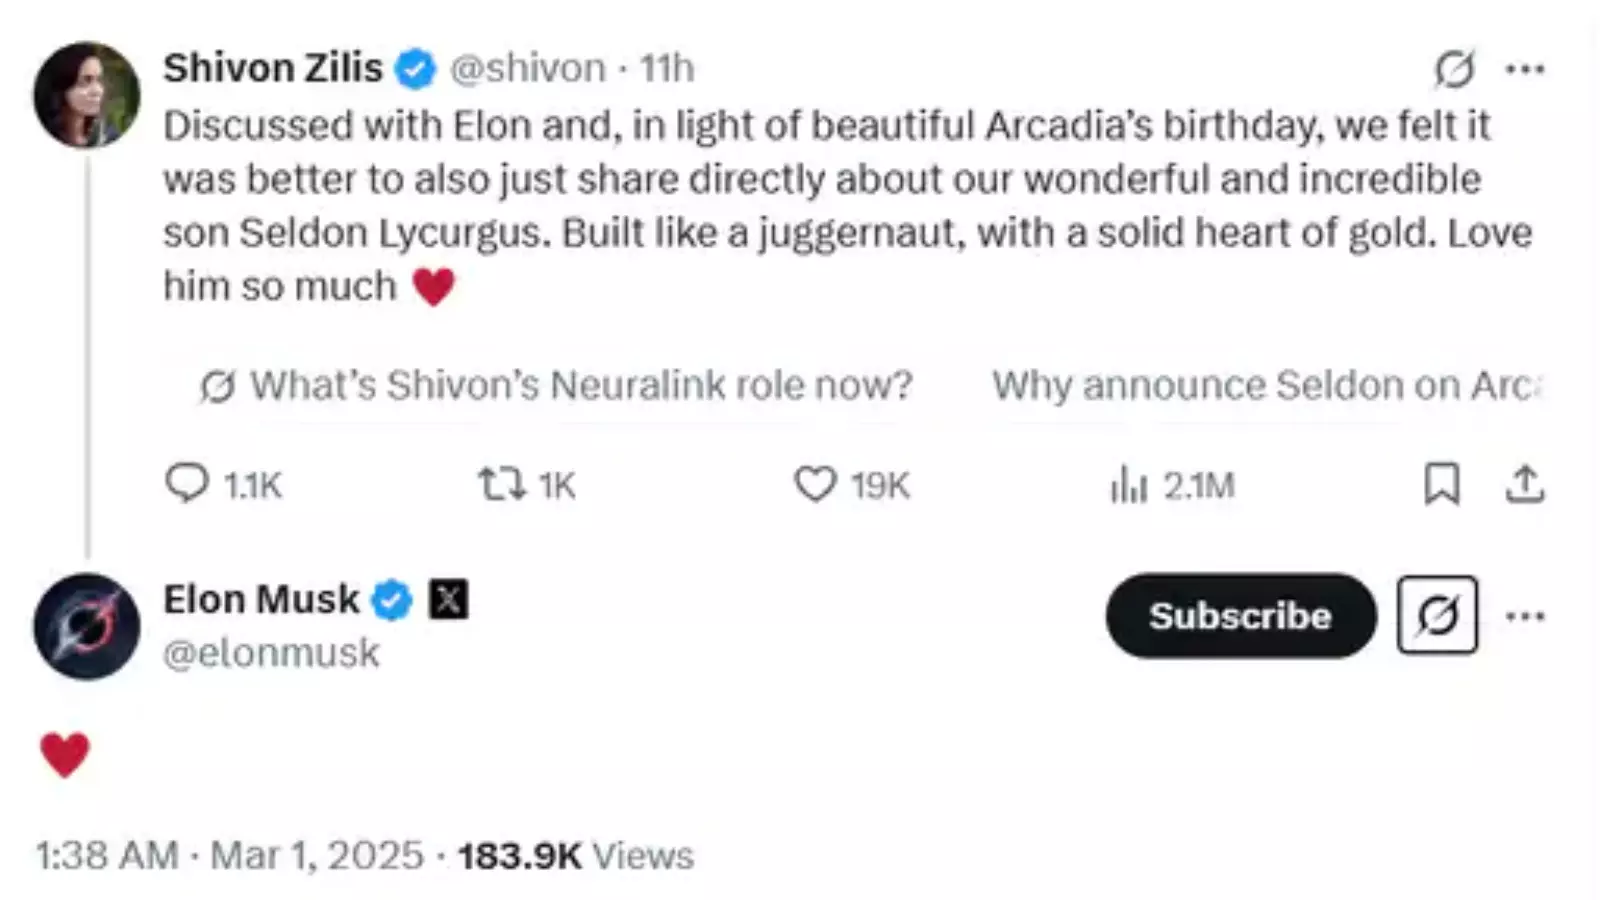Open the more options menu on Elon's reply
Viewport: 1600px width, 900px height.
tap(1526, 616)
